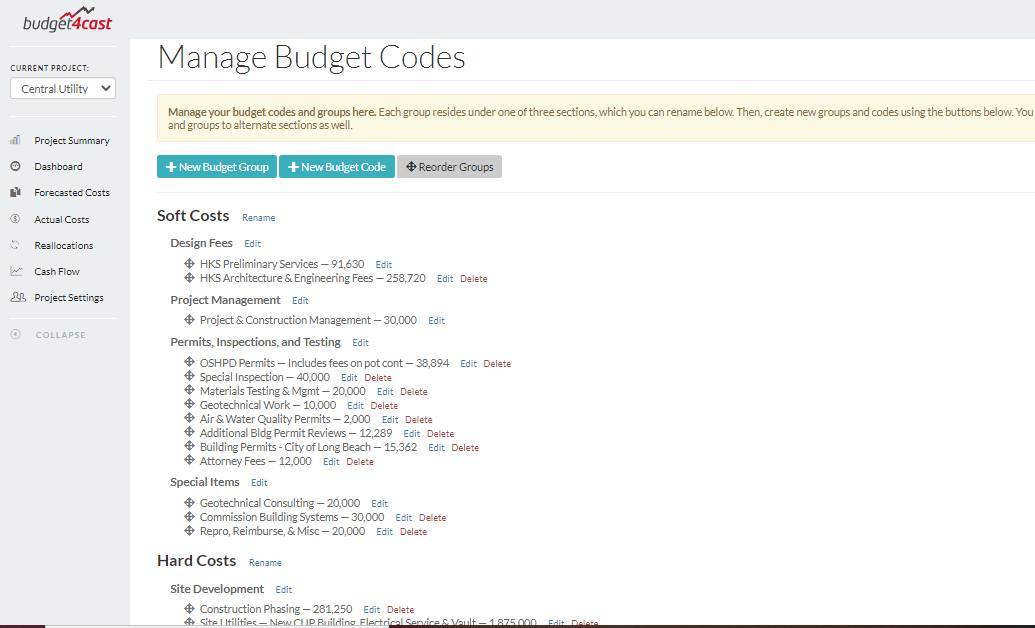Click the Dashboard gauge icon

tap(16, 166)
